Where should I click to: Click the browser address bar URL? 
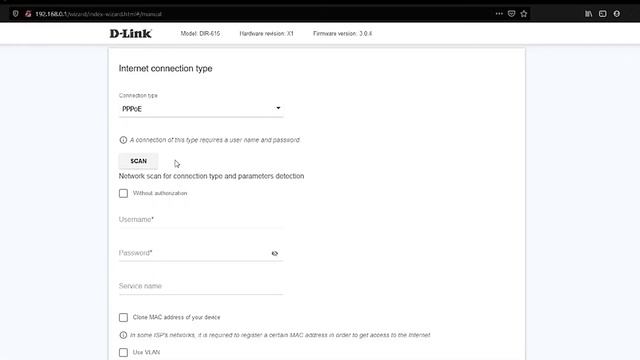[98, 14]
